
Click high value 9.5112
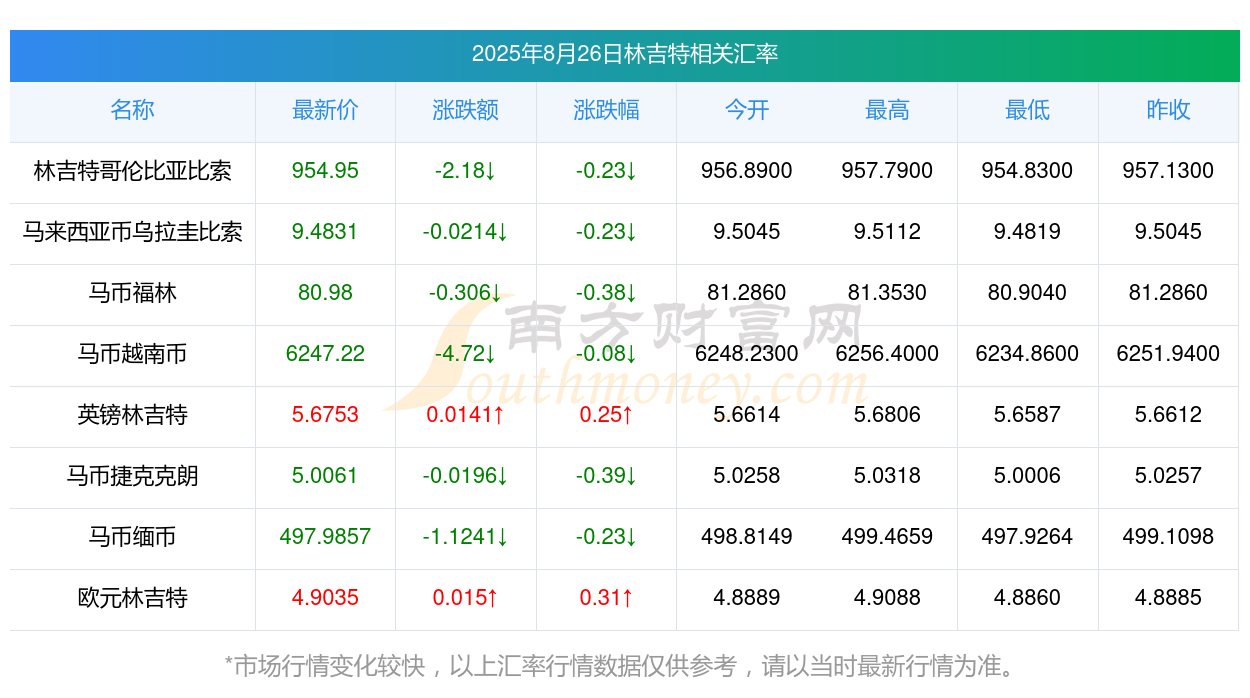(887, 232)
